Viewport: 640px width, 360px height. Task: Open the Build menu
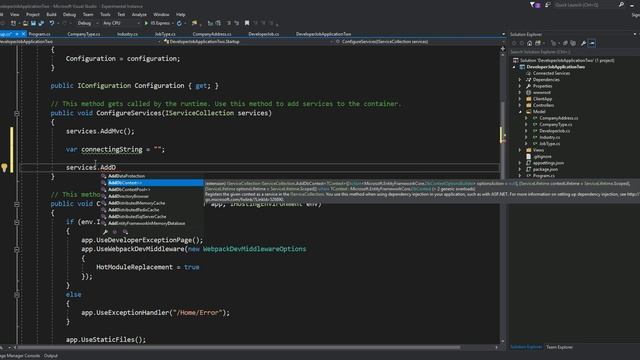coord(51,14)
